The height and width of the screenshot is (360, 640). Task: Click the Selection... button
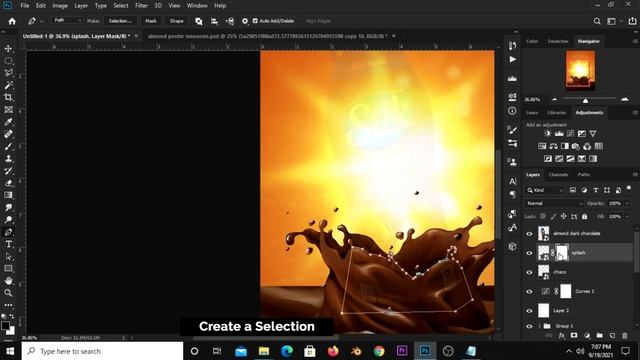120,21
